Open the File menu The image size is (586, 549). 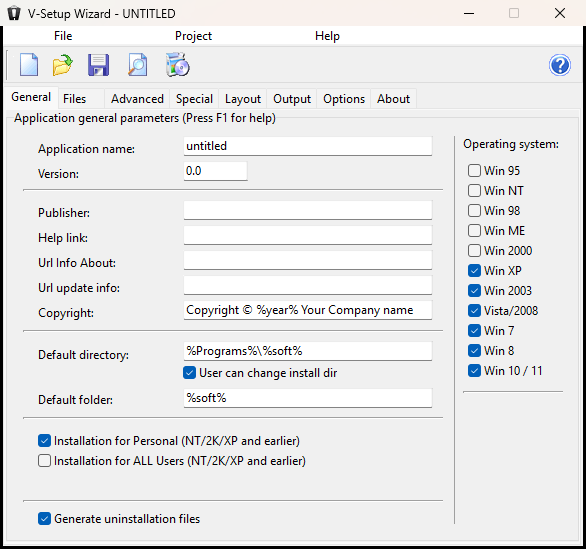pyautogui.click(x=63, y=36)
